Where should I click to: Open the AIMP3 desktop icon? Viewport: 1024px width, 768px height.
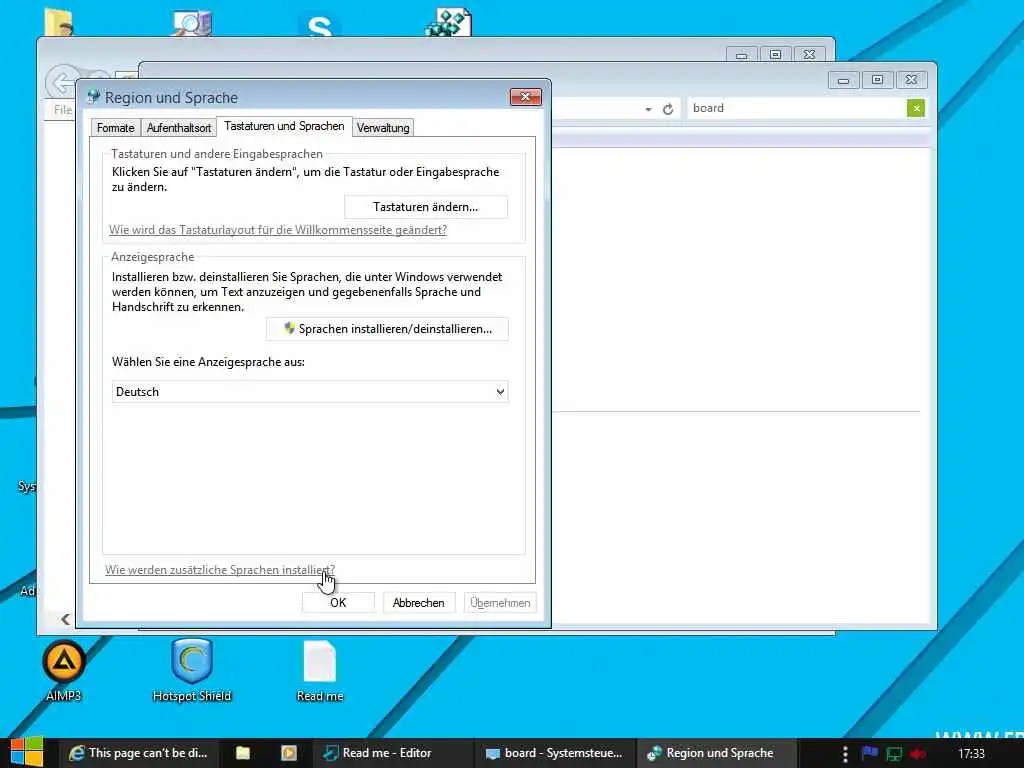[x=63, y=670]
